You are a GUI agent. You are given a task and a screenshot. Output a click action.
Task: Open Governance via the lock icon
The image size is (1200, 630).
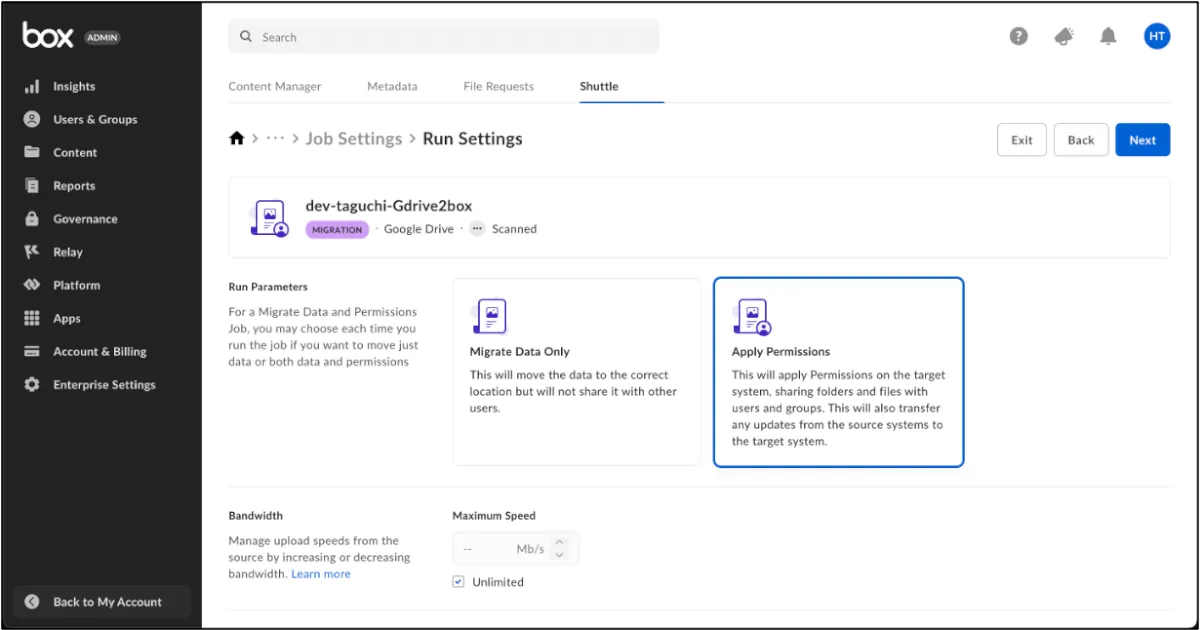[x=32, y=219]
